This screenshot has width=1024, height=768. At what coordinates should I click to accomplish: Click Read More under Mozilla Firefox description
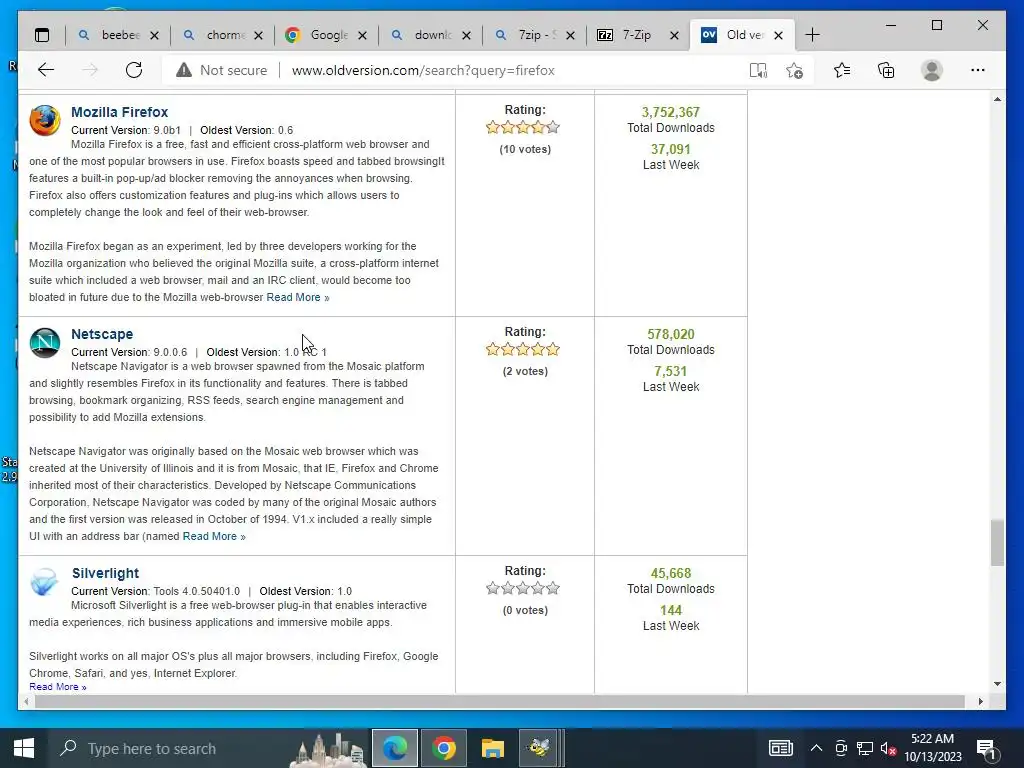[298, 297]
